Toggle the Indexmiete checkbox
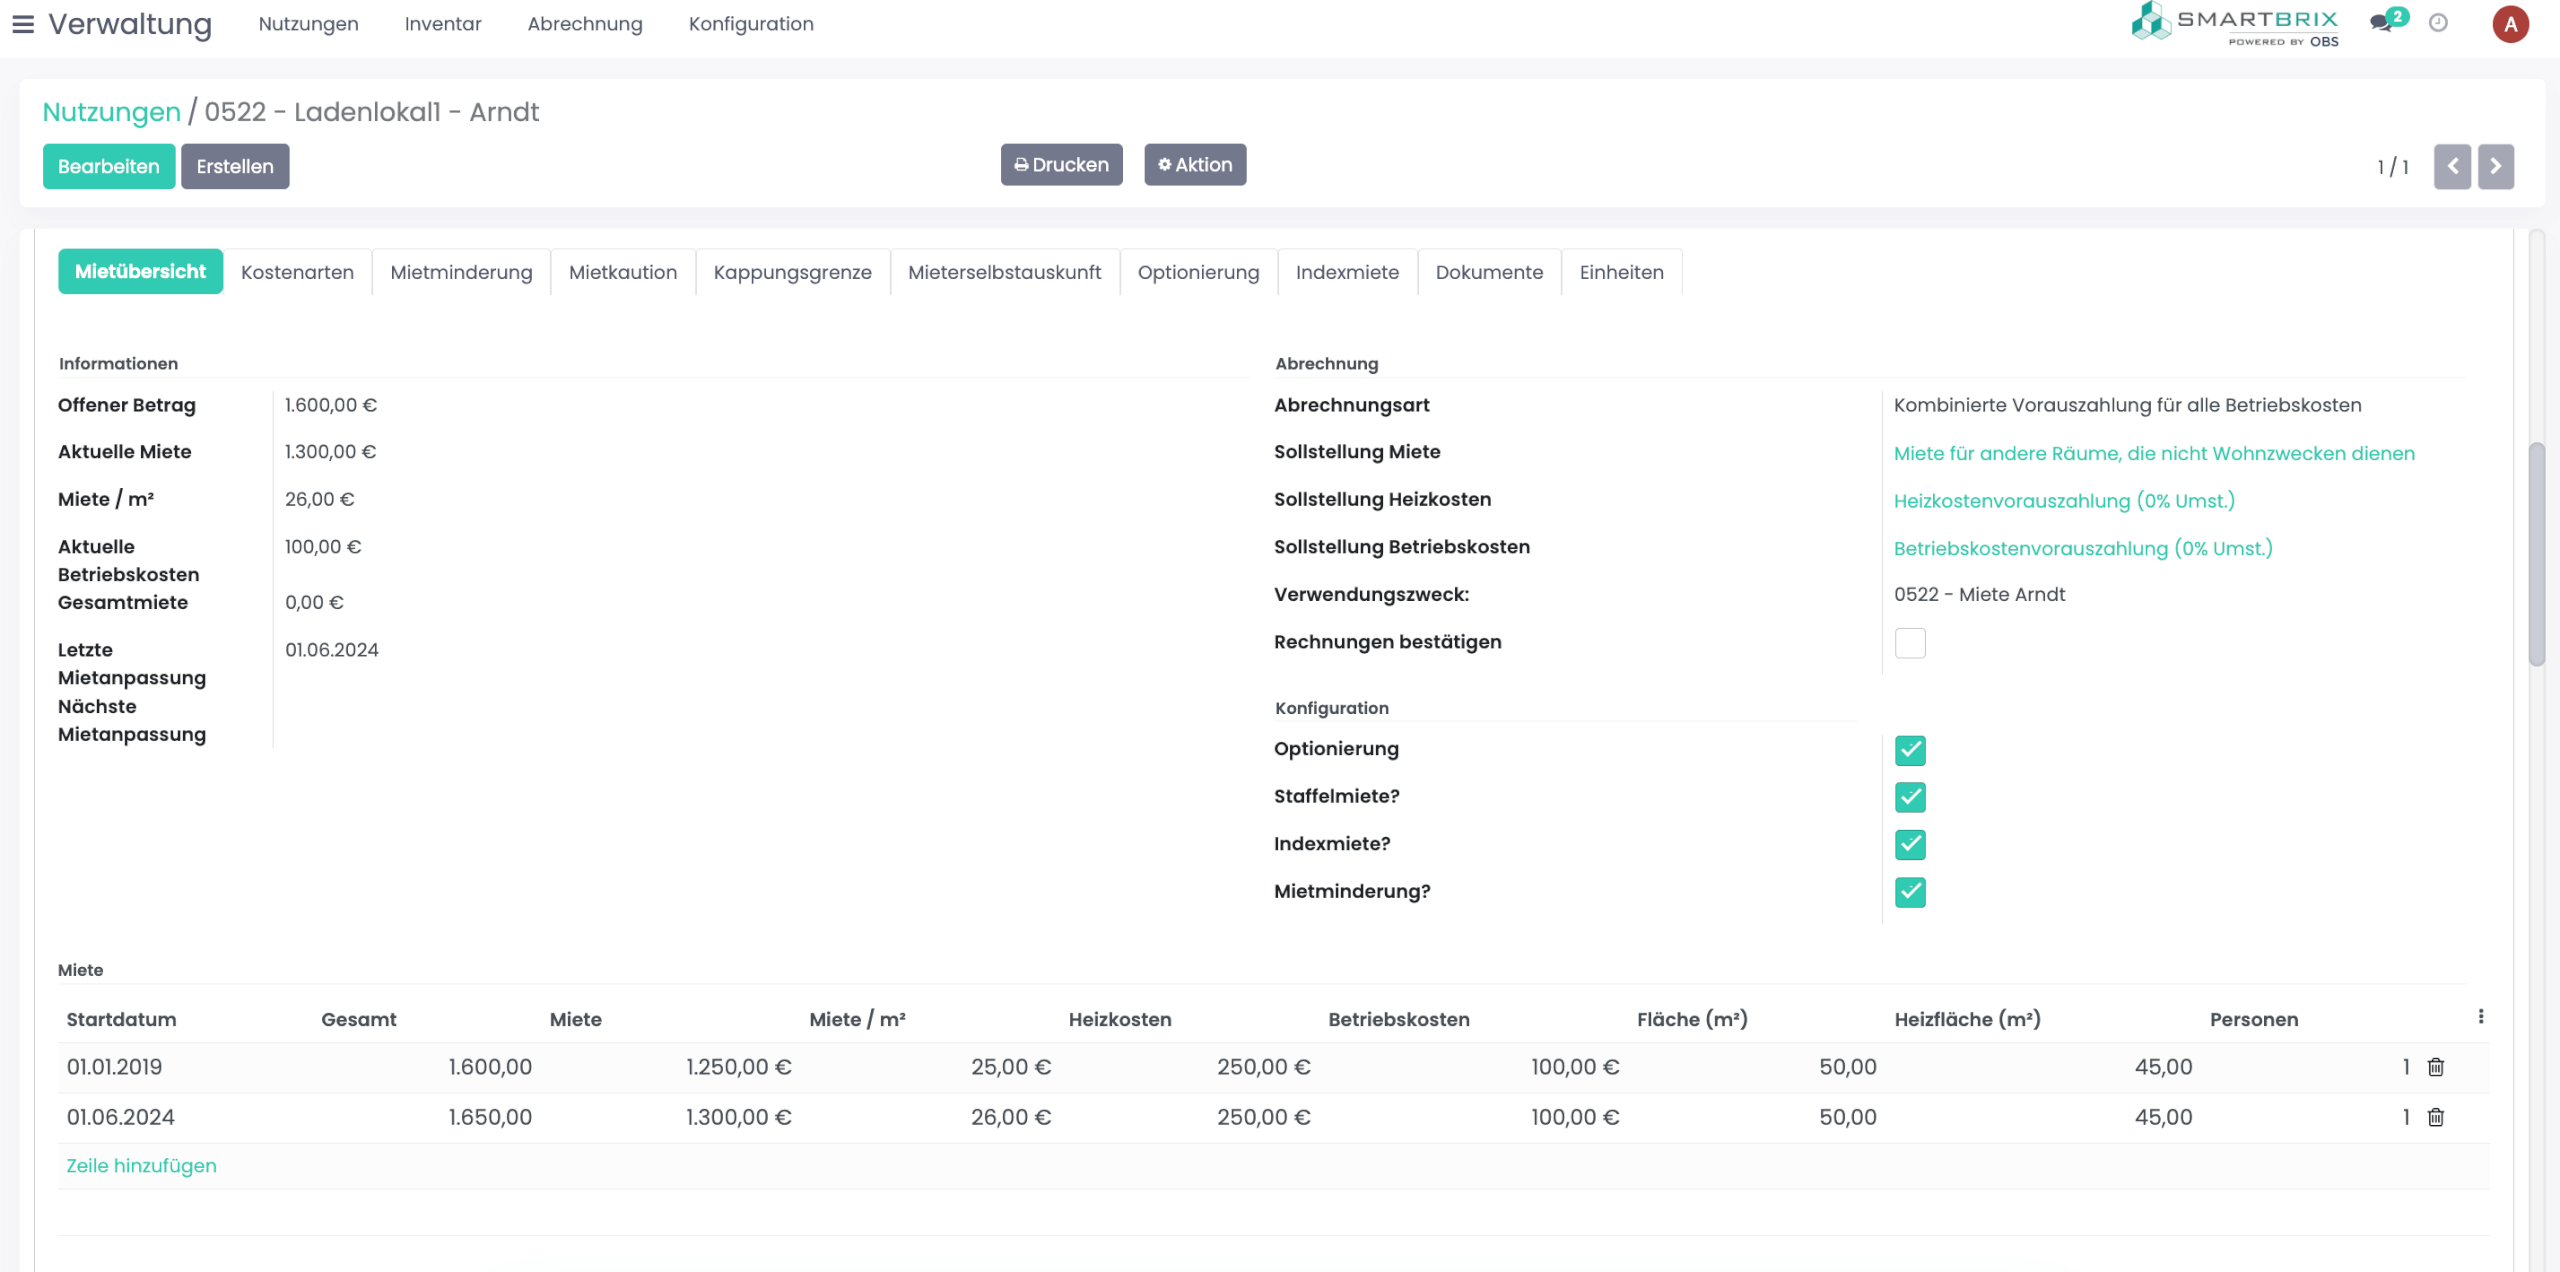Viewport: 2560px width, 1272px height. coord(1910,844)
